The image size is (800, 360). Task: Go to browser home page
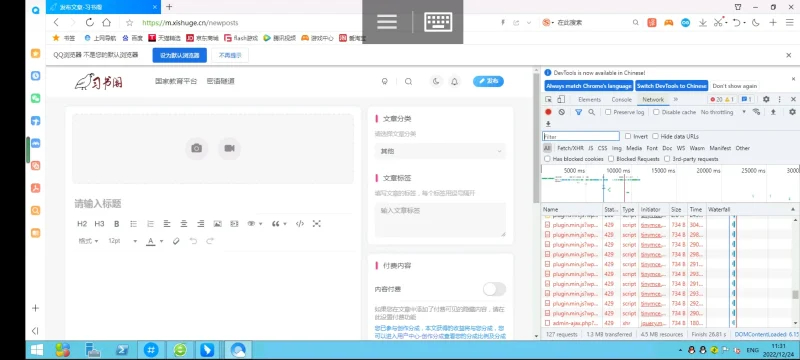click(106, 22)
